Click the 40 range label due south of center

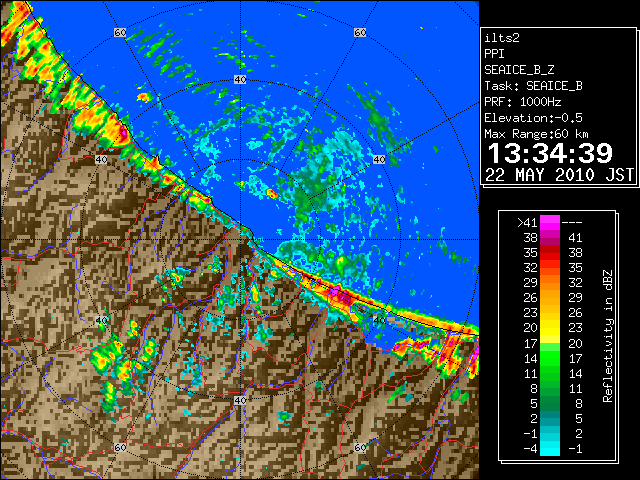click(x=240, y=400)
